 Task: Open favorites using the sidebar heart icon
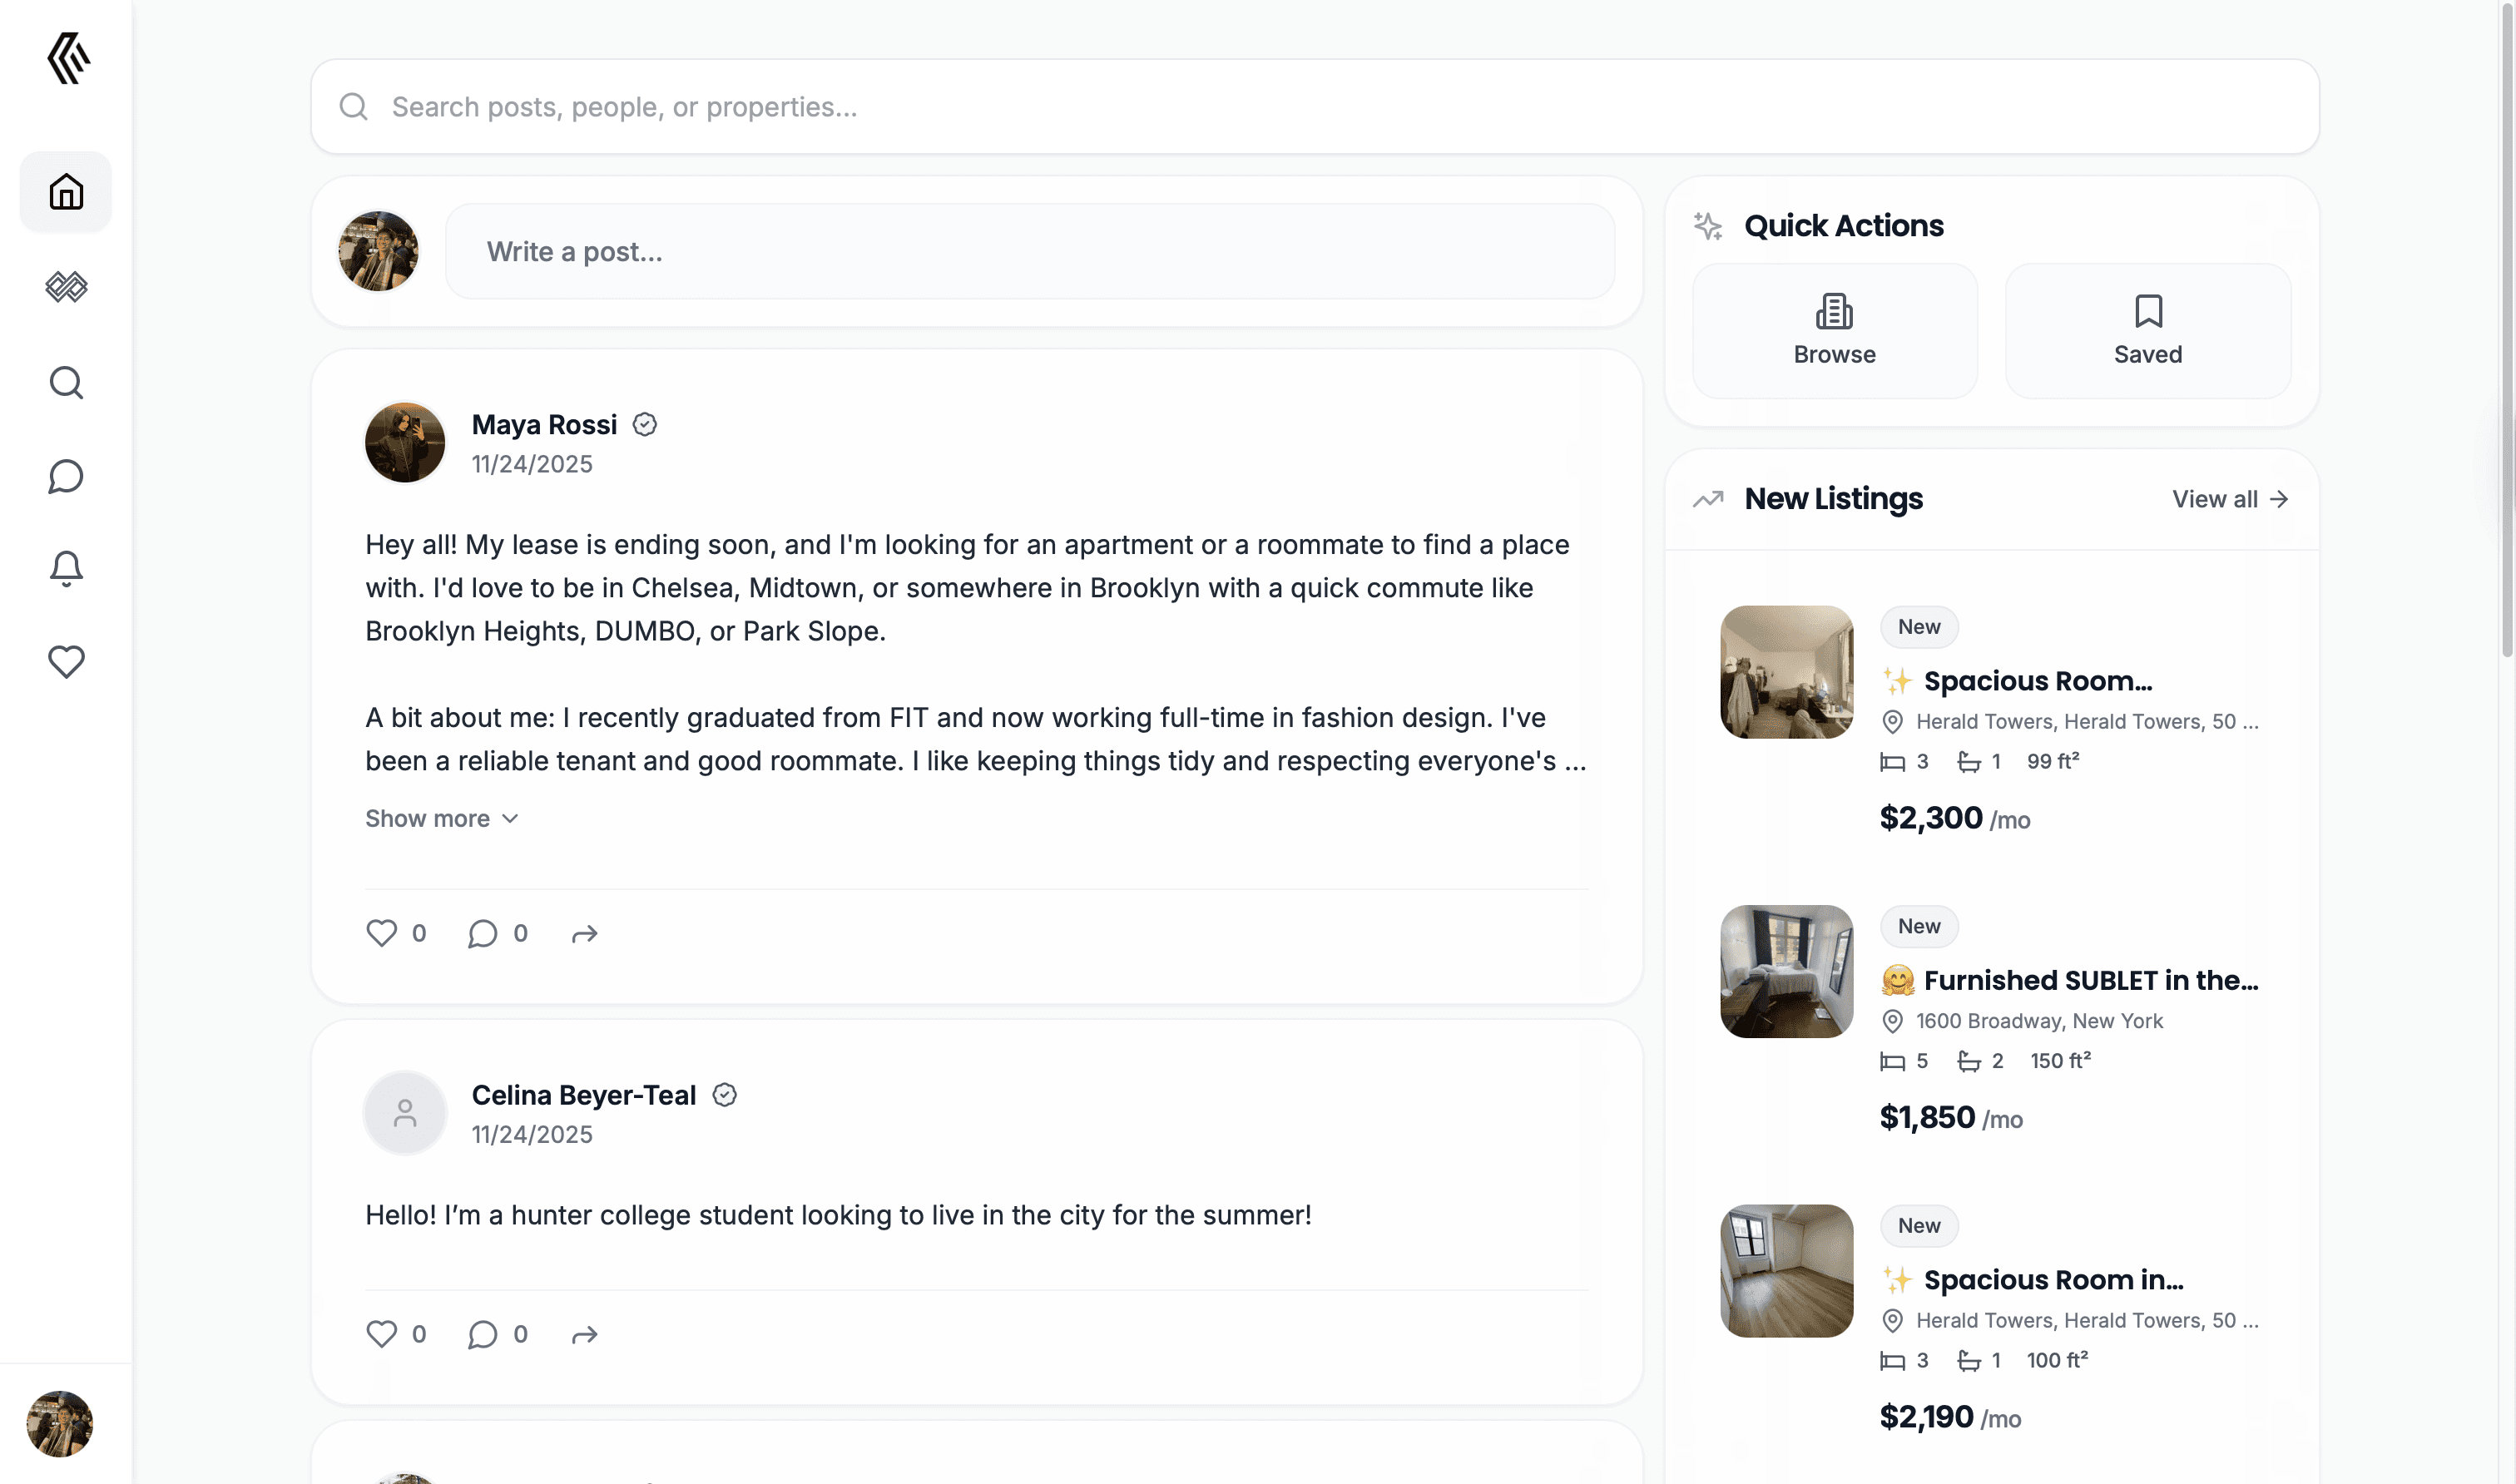coord(65,660)
